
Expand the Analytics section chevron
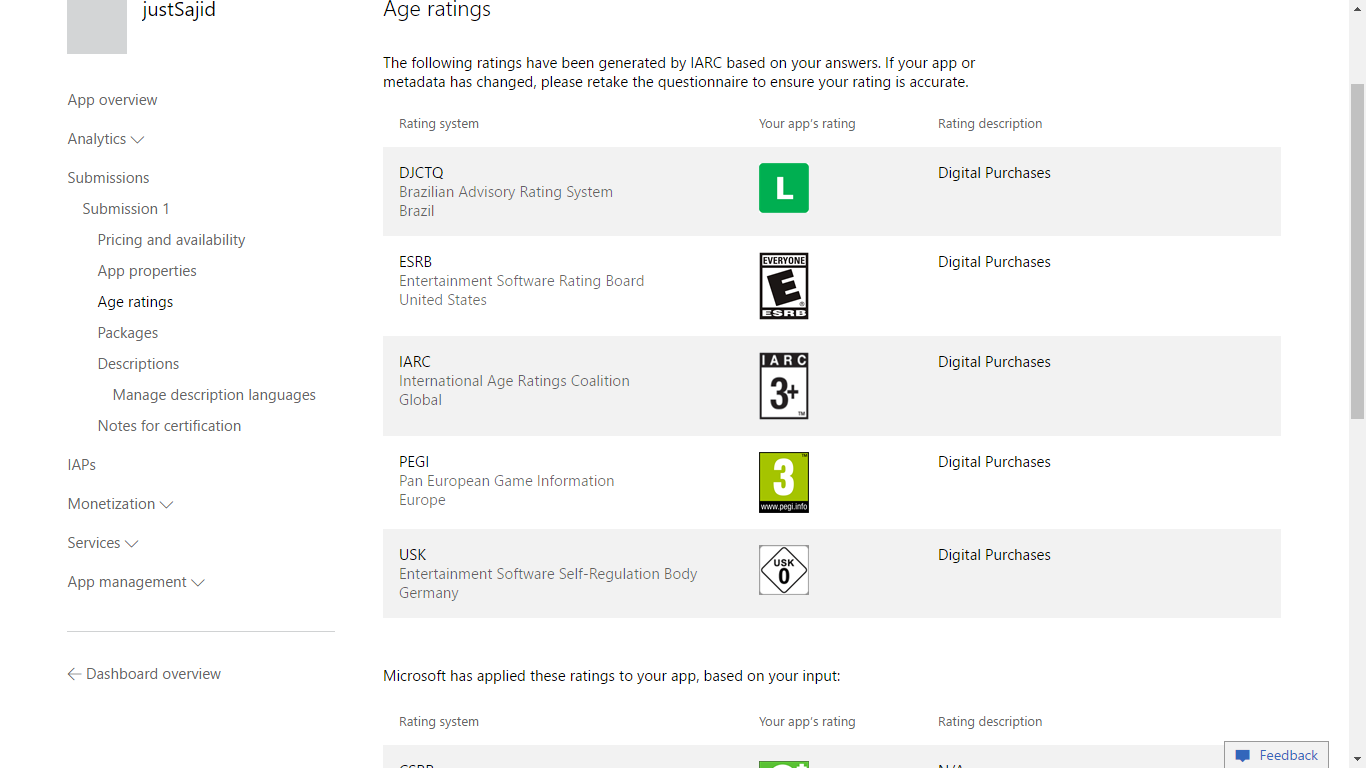138,140
